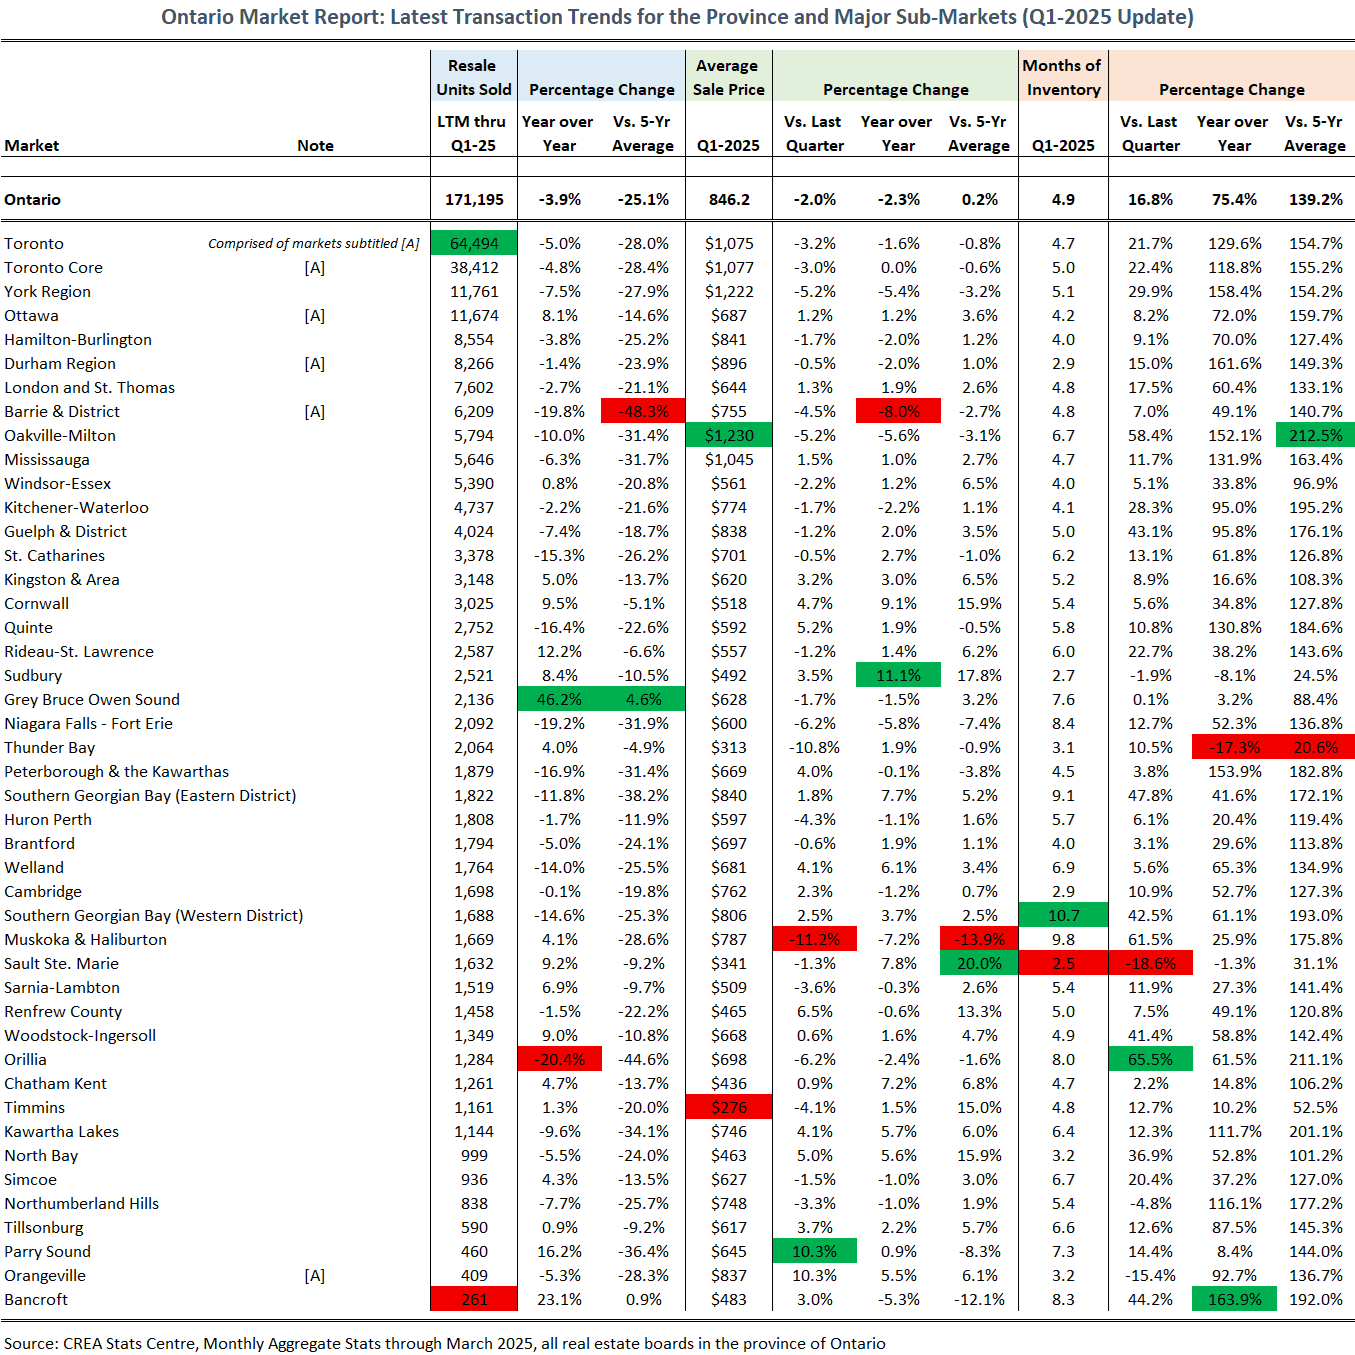Click Bancroft's green highlighted '163.9%' cell
1355x1355 pixels.
(1234, 1299)
